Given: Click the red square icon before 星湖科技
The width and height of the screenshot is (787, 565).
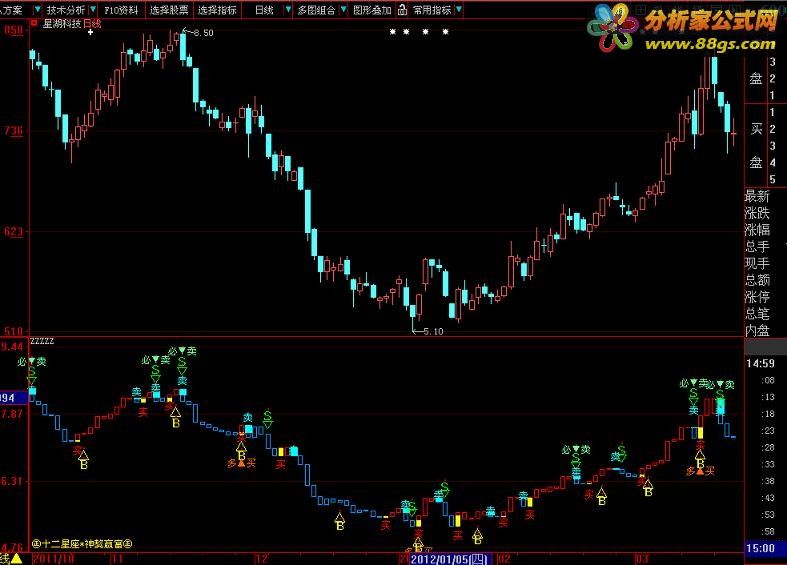Looking at the screenshot, I should 34,23.
